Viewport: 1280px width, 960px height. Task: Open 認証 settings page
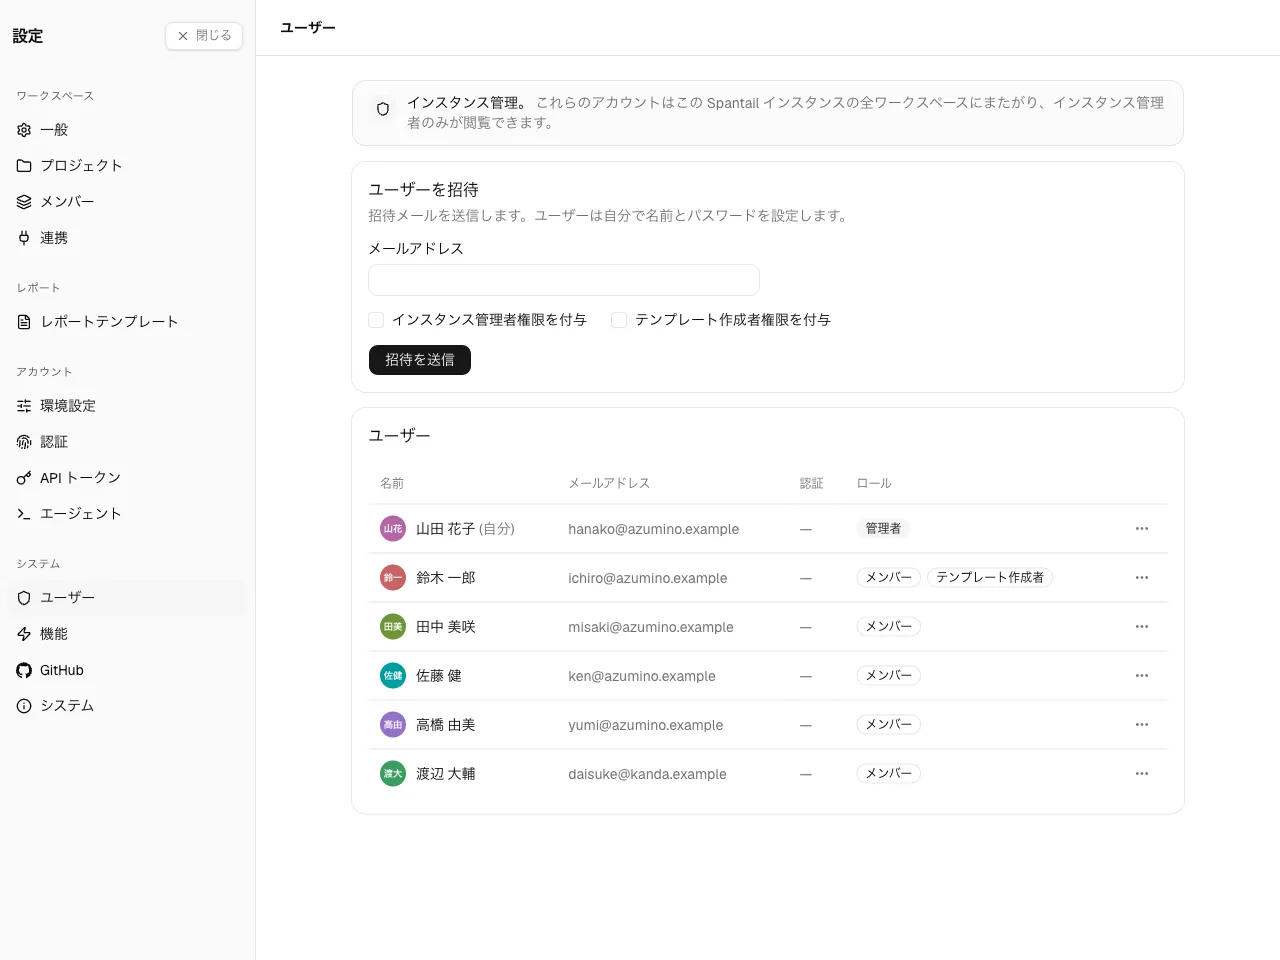pos(127,442)
